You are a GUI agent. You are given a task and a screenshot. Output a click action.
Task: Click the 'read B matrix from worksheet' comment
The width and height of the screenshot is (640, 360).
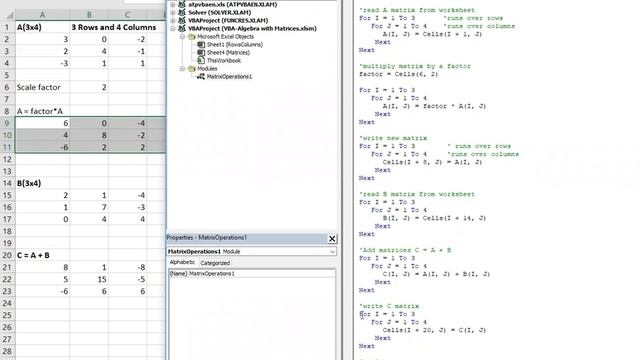pyautogui.click(x=417, y=194)
